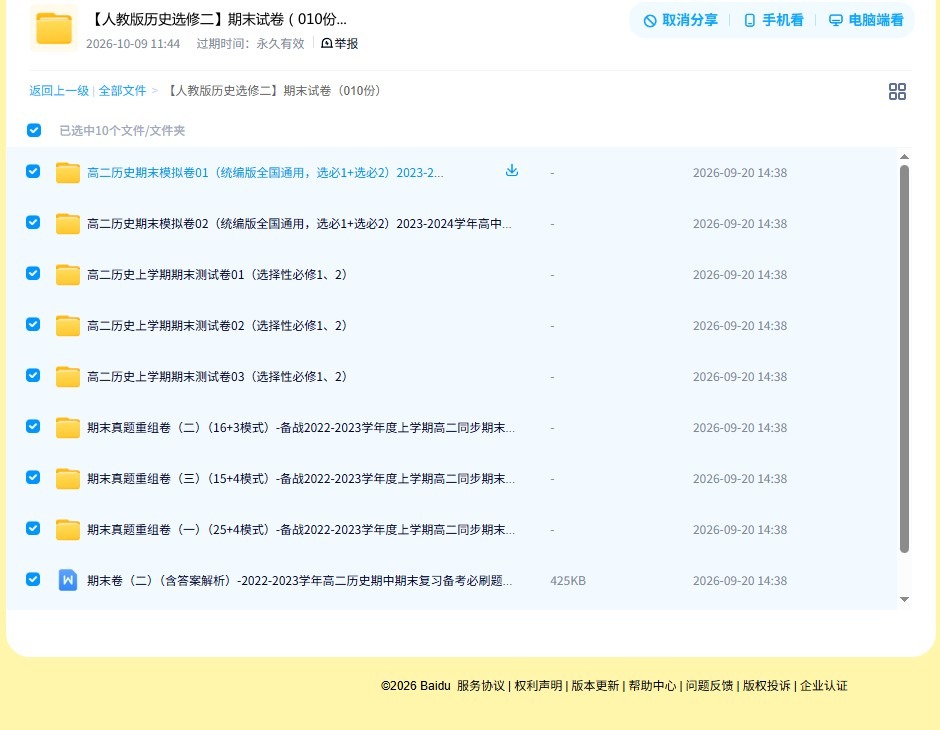
Task: Click Word document icon of 期末卷（二）
Action: tap(68, 580)
